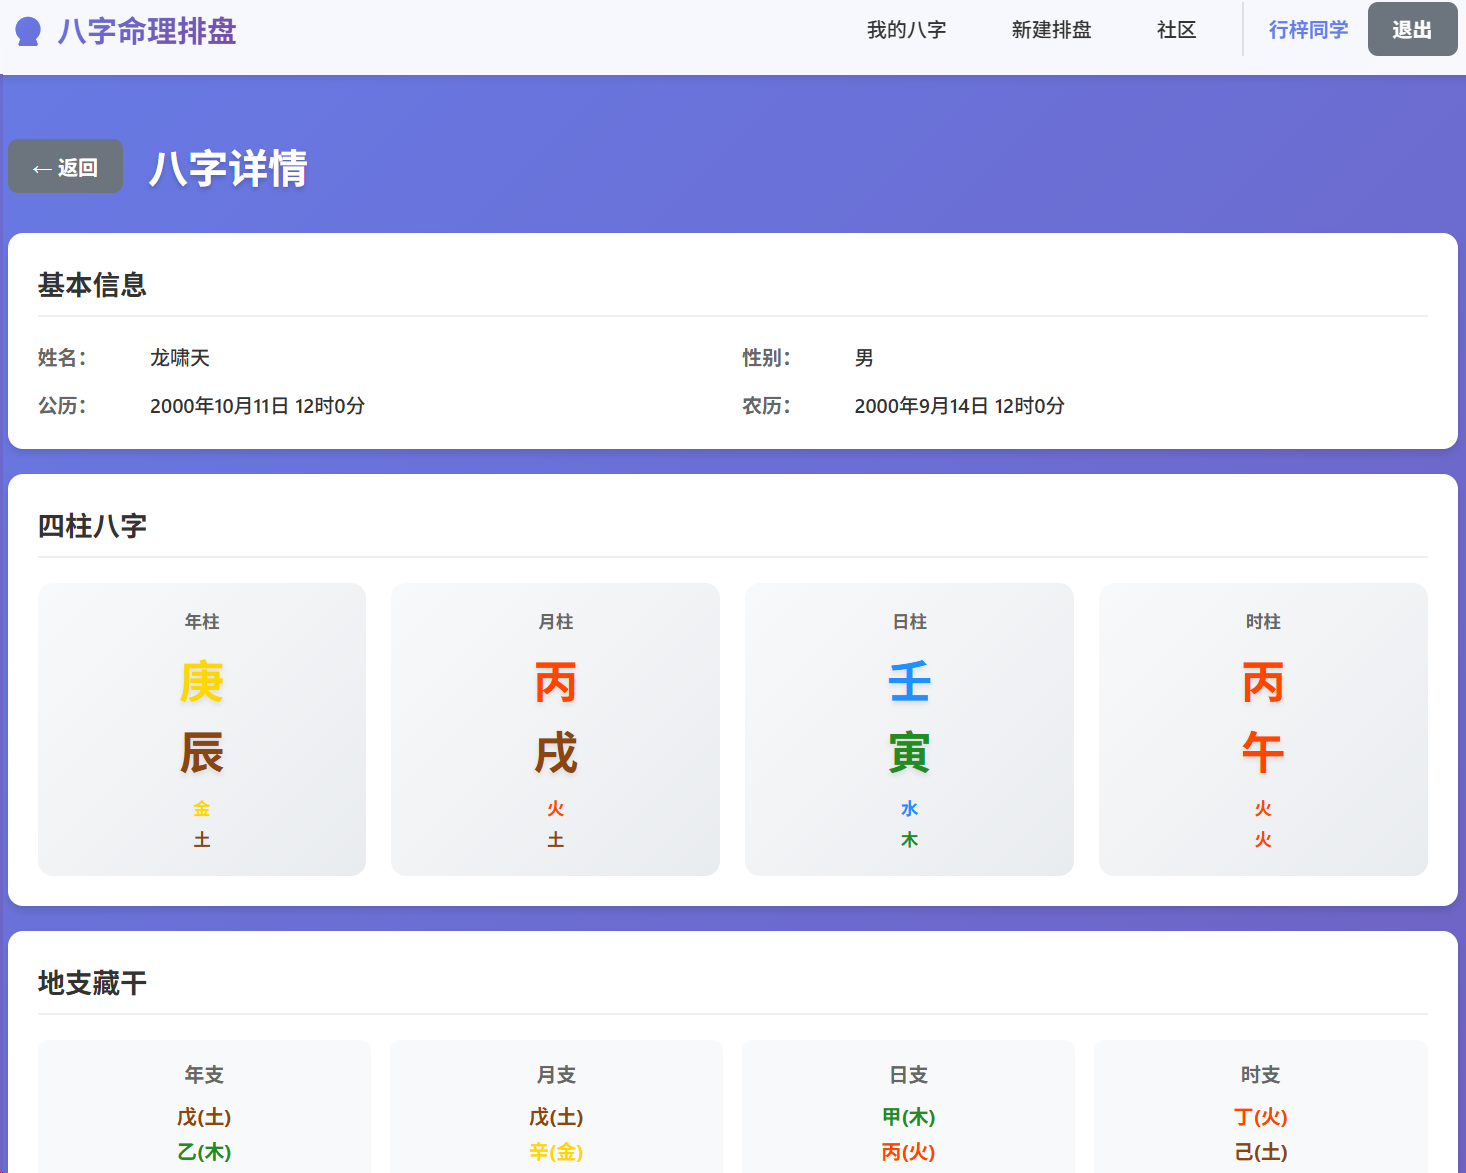This screenshot has width=1466, height=1173.
Task: Go to 新建排盘 in navigation
Action: pyautogui.click(x=1051, y=30)
